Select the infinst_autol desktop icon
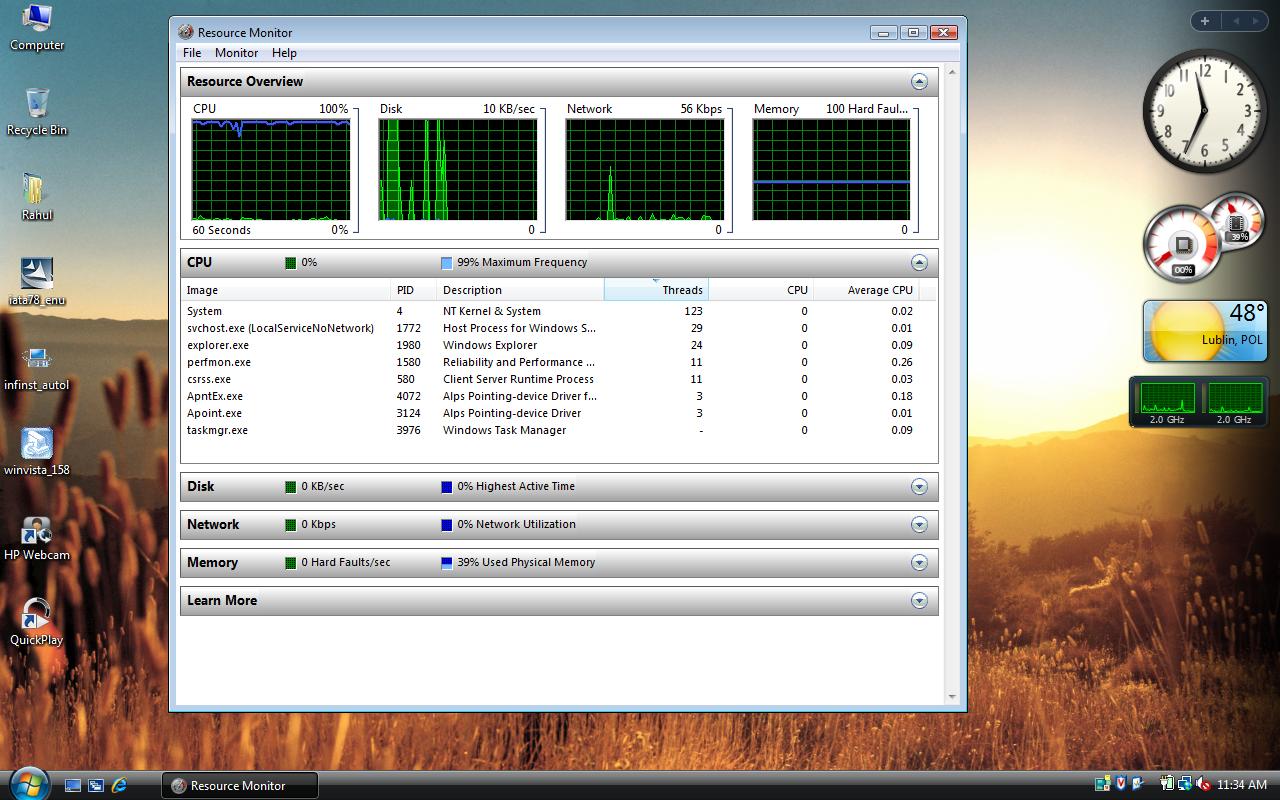 coord(37,367)
